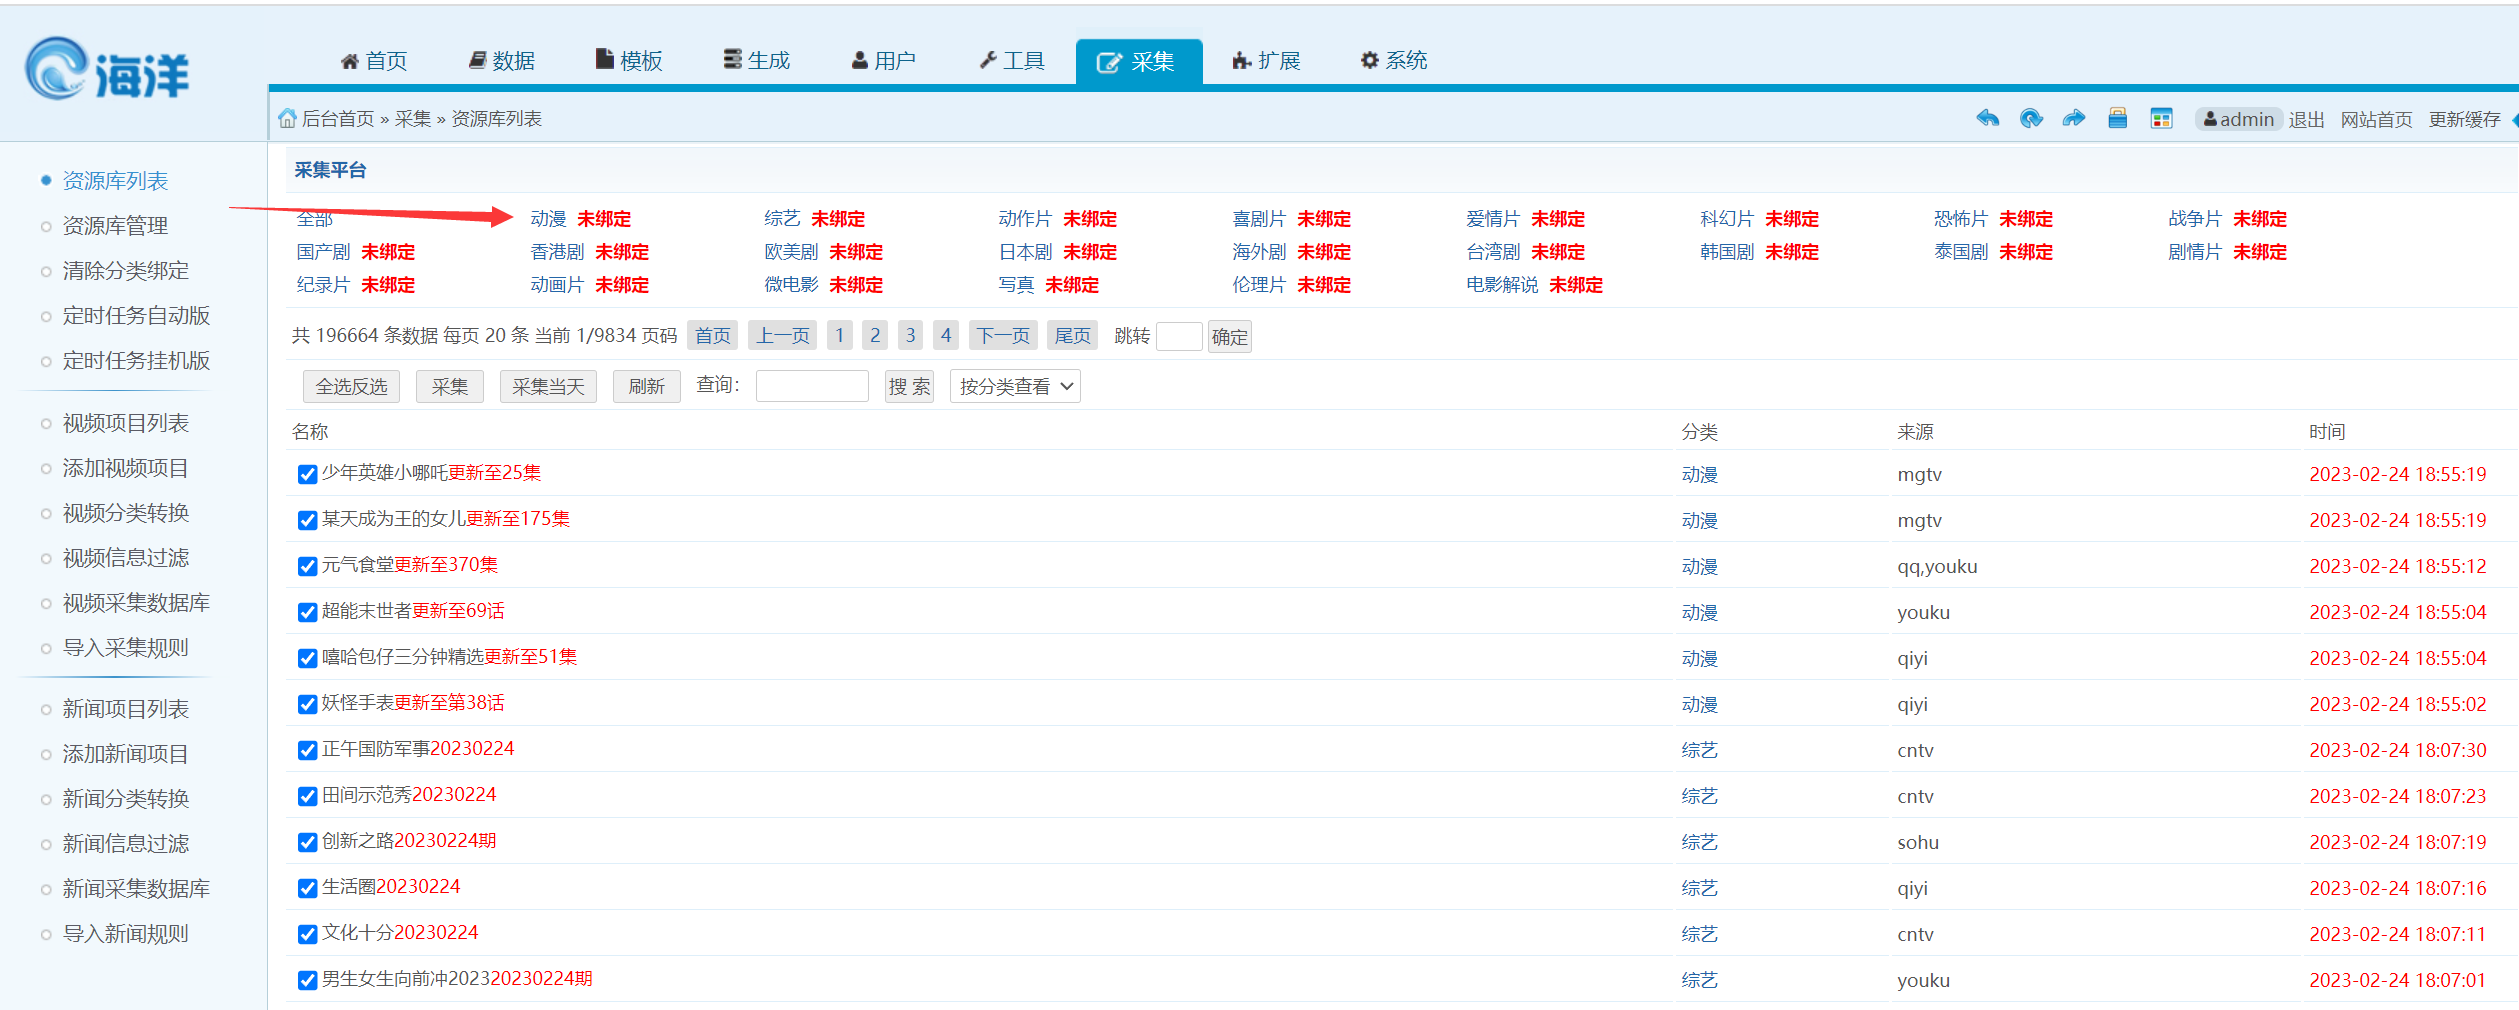Screen dimensions: 2519x1010
Task: Click the blue forward arrow icon
Action: pos(2074,119)
